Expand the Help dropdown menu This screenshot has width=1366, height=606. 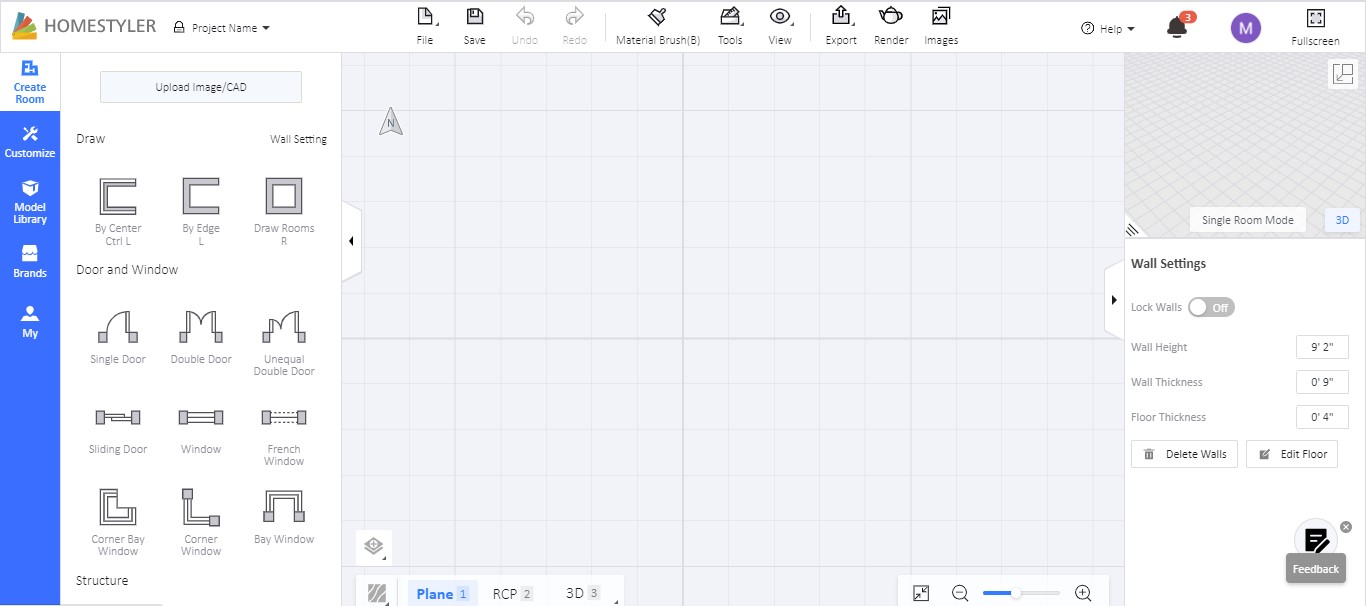pyautogui.click(x=1108, y=29)
